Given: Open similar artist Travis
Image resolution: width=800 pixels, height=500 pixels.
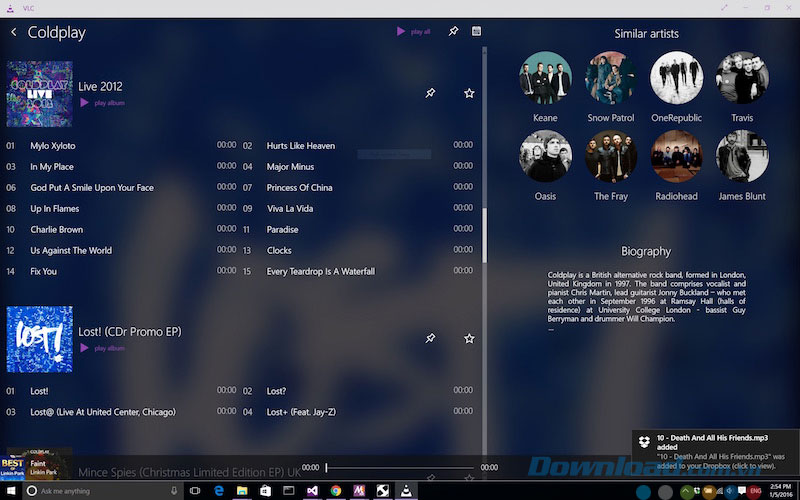Looking at the screenshot, I should [x=742, y=78].
